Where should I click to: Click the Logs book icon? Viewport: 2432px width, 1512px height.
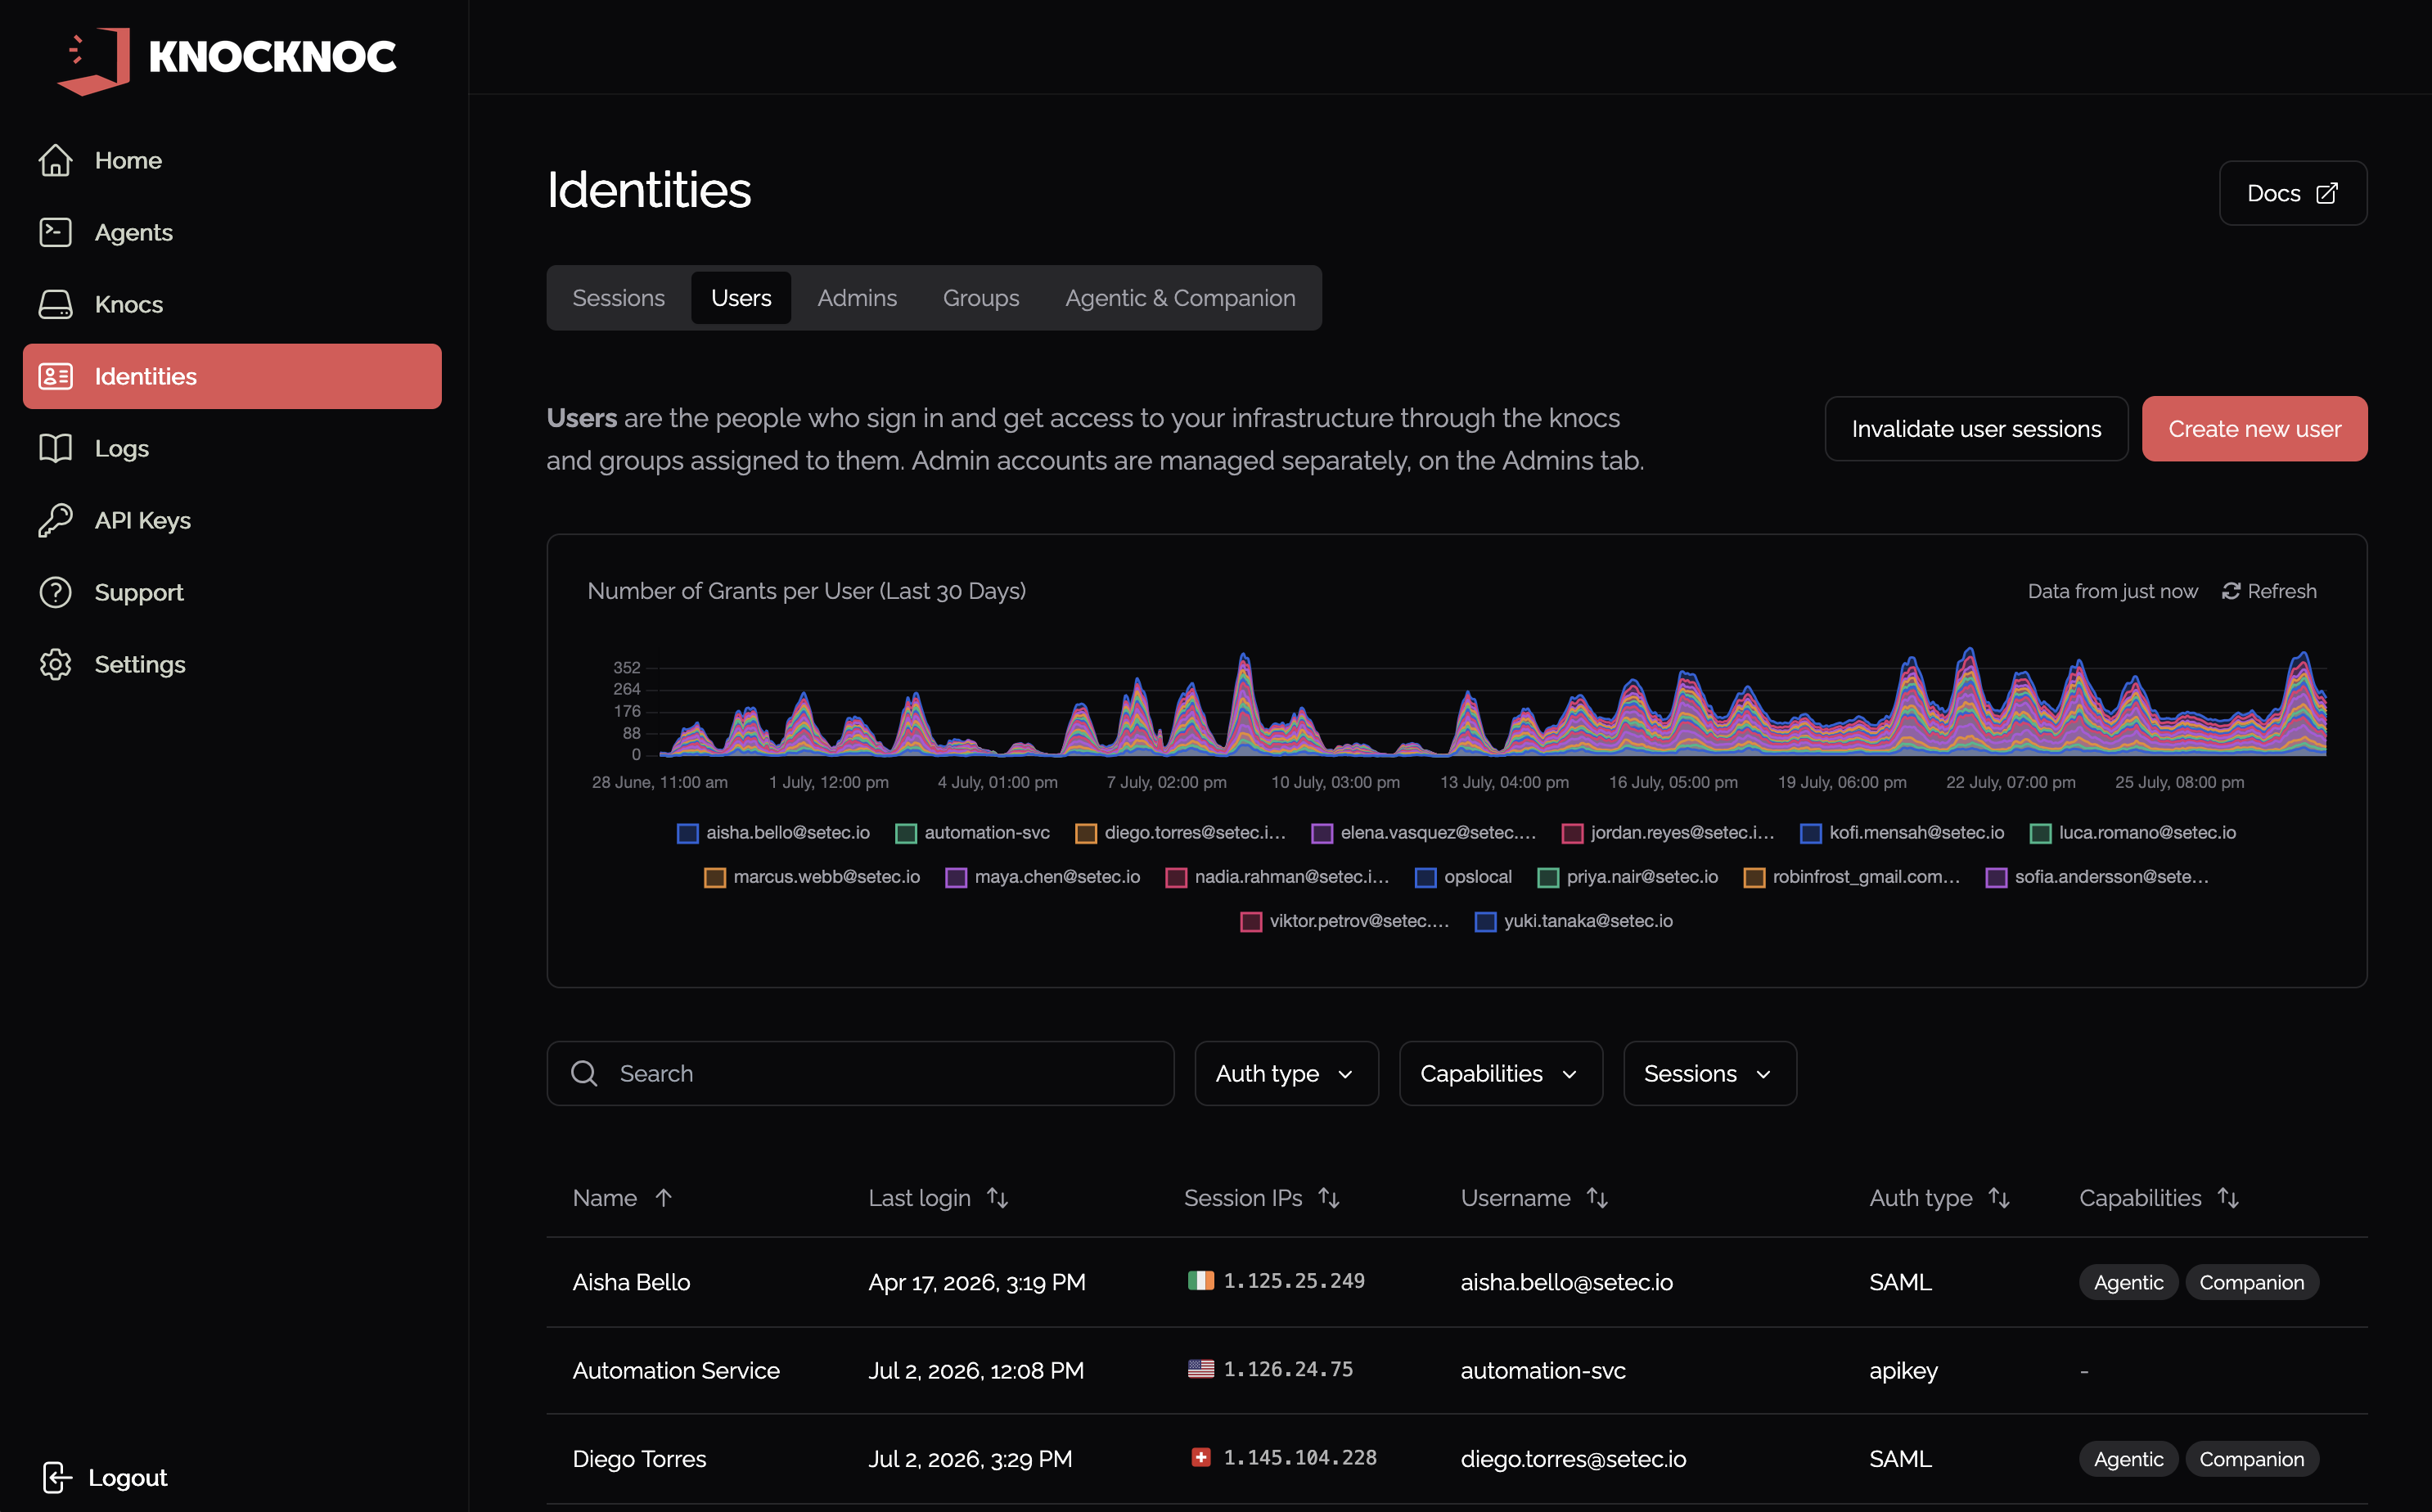(x=55, y=448)
